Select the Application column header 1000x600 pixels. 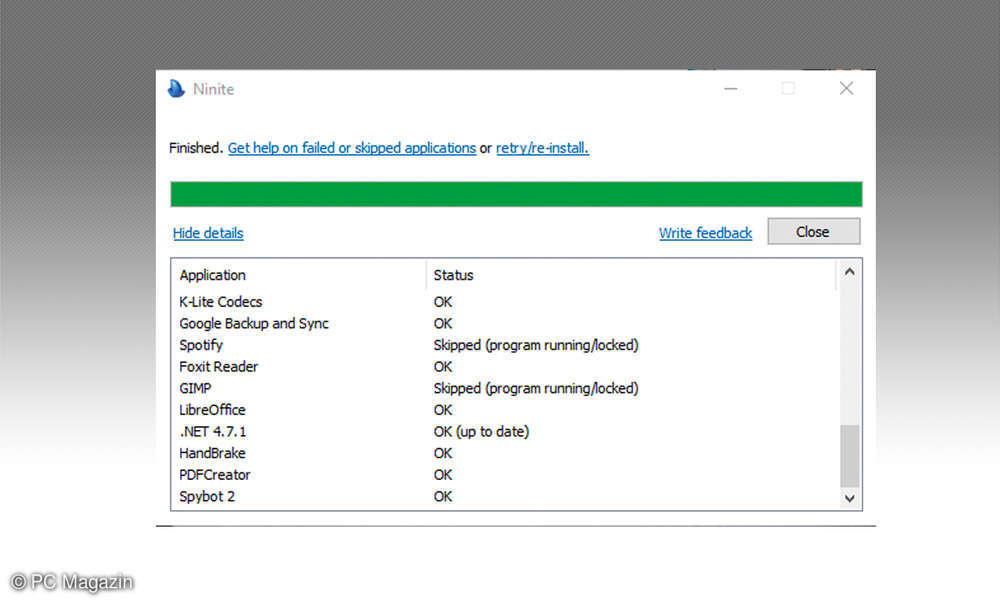[212, 275]
